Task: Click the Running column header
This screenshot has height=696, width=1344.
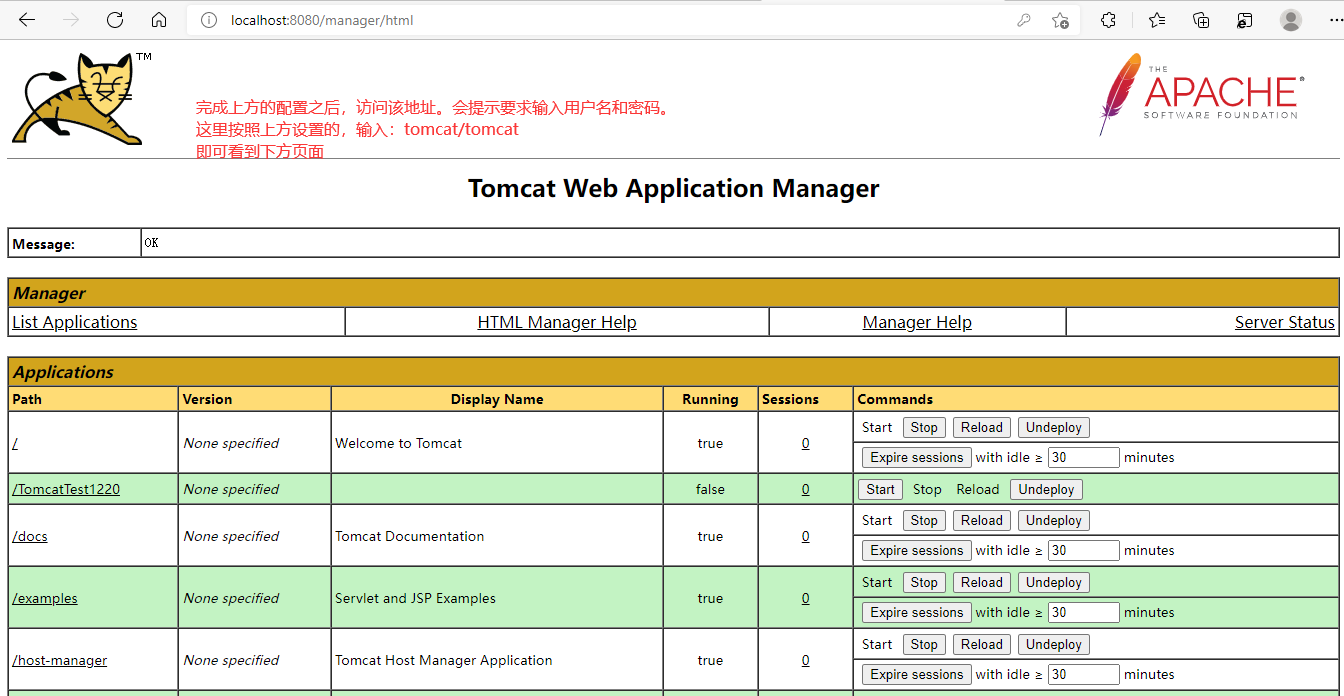Action: click(710, 399)
